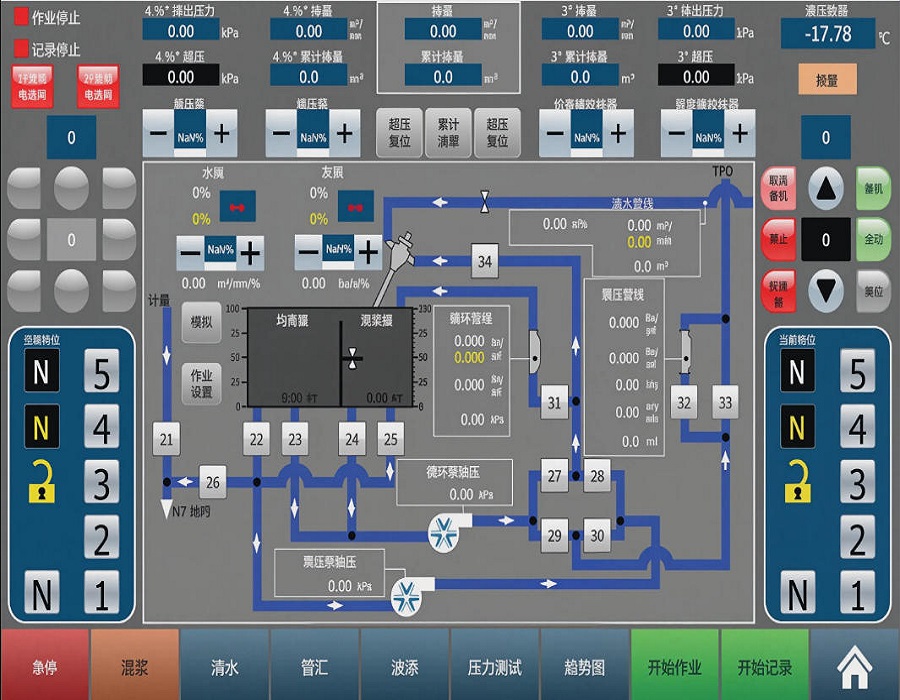Increase the water valve percentage with plus
The height and width of the screenshot is (700, 900).
pyautogui.click(x=250, y=253)
